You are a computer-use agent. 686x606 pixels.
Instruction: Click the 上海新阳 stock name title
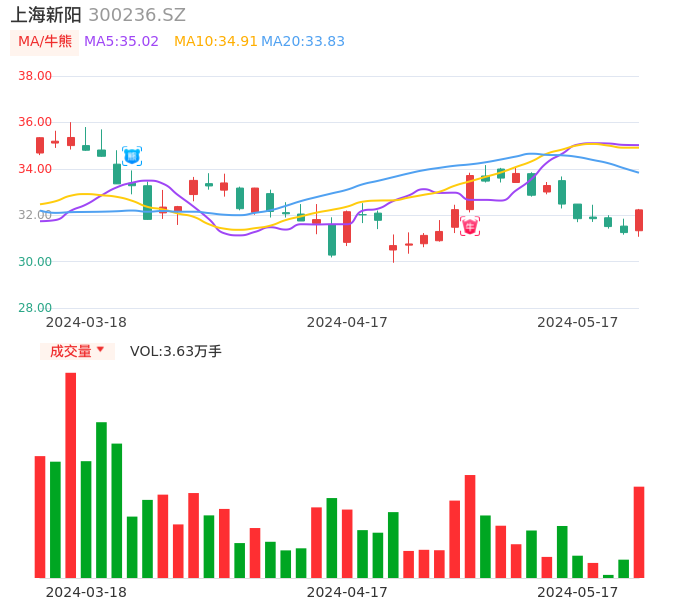[x=45, y=15]
